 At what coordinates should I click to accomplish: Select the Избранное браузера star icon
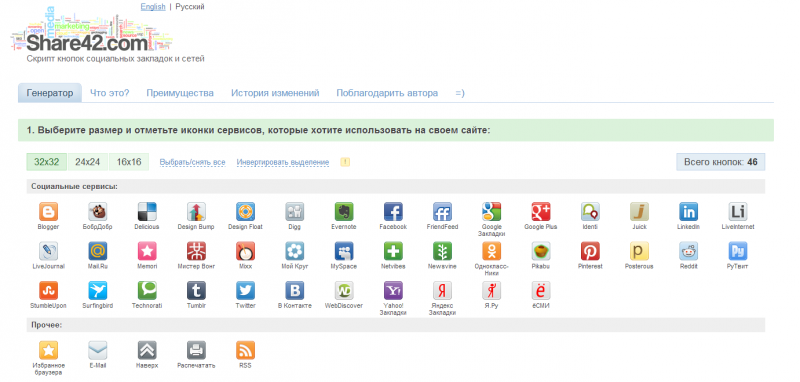pos(48,350)
